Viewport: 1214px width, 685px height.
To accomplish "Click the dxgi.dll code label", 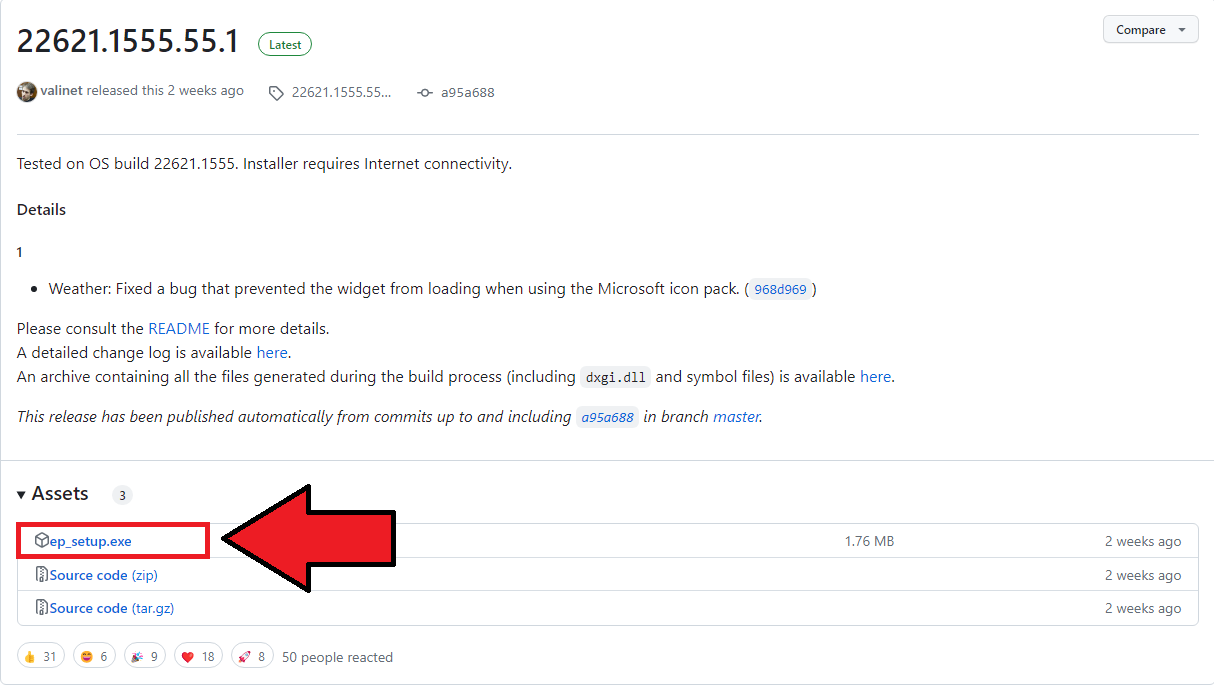I will (x=616, y=377).
